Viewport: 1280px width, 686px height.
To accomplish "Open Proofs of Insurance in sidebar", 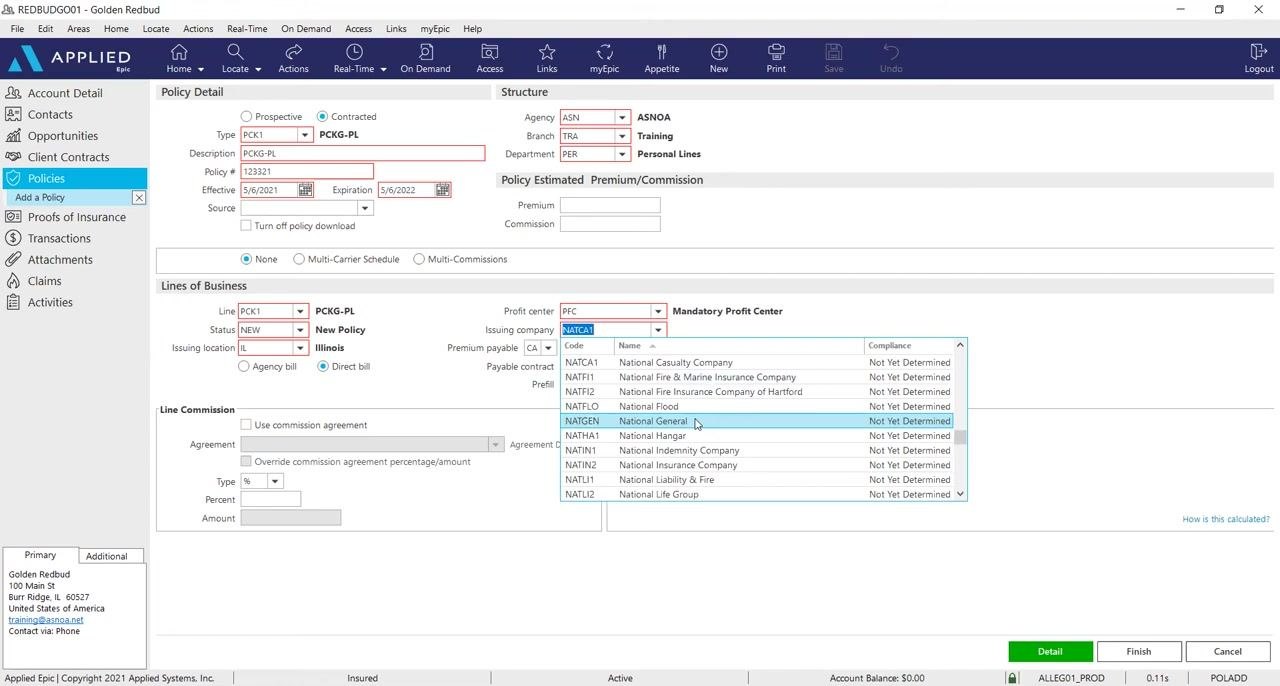I will tap(77, 217).
